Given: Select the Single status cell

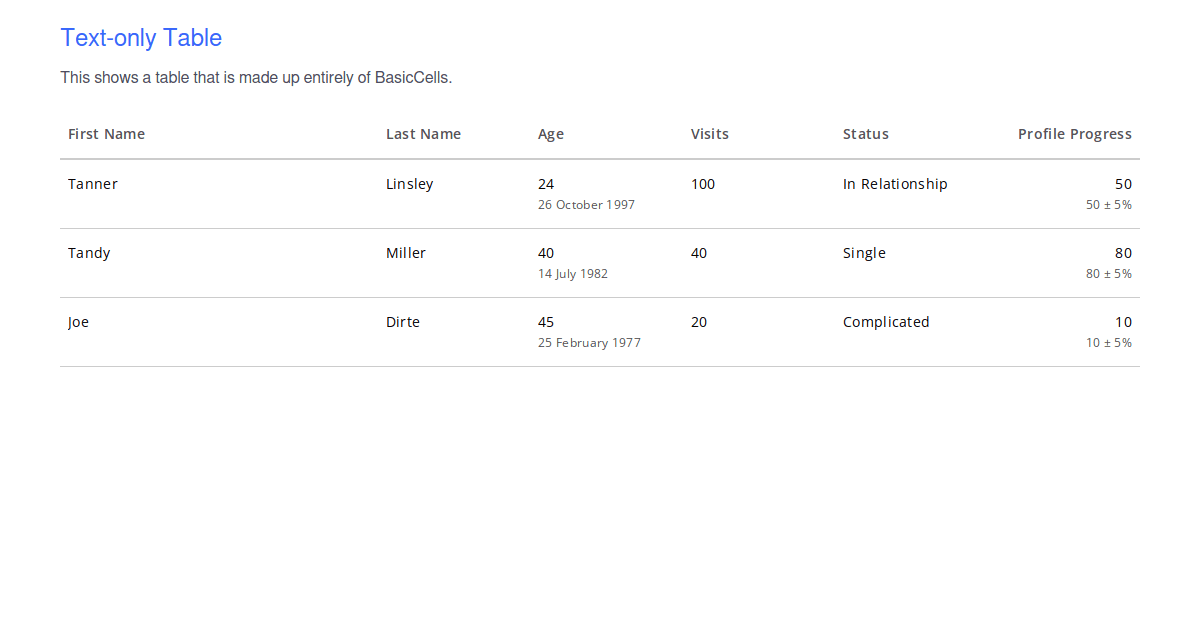Looking at the screenshot, I should [x=864, y=252].
